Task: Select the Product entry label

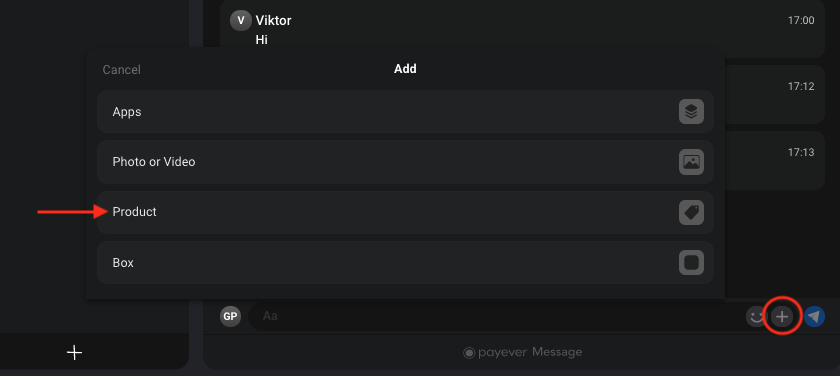Action: 134,212
